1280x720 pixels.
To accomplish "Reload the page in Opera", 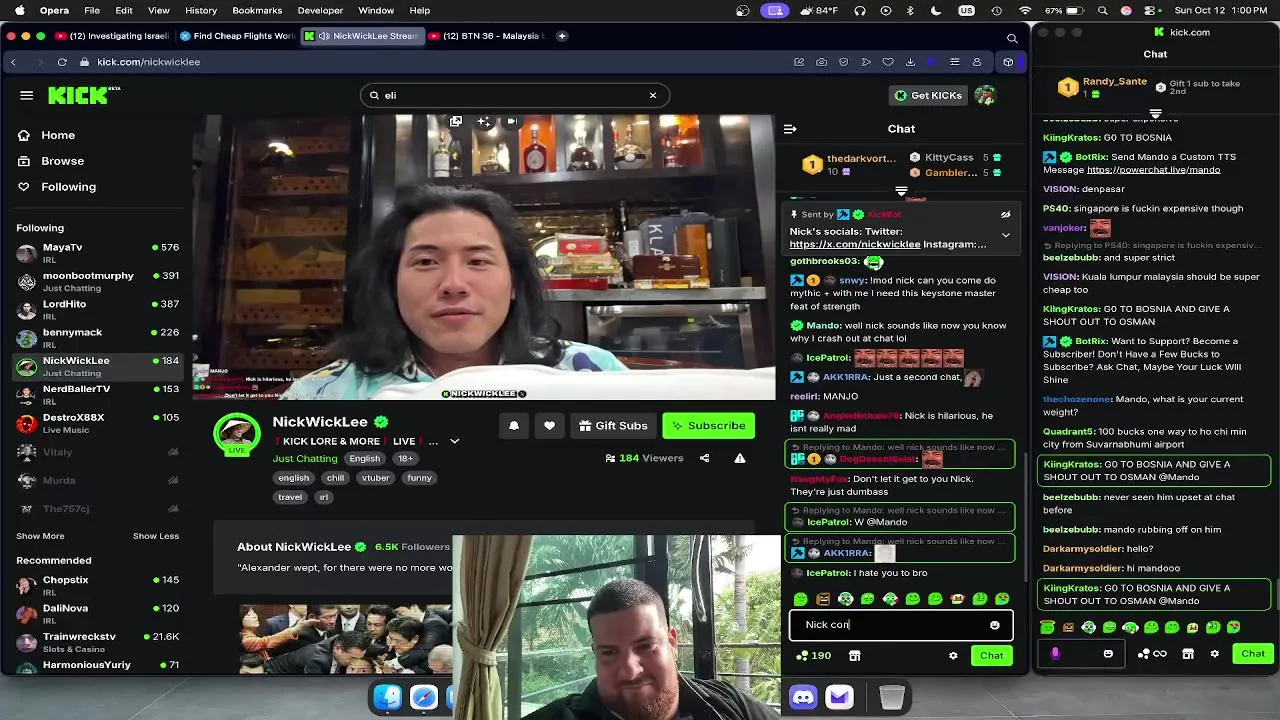I will [x=62, y=62].
